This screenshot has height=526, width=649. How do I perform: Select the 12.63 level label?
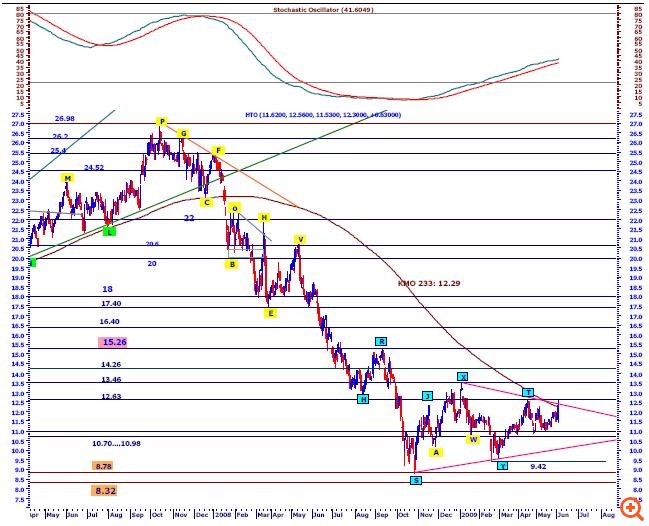click(111, 396)
